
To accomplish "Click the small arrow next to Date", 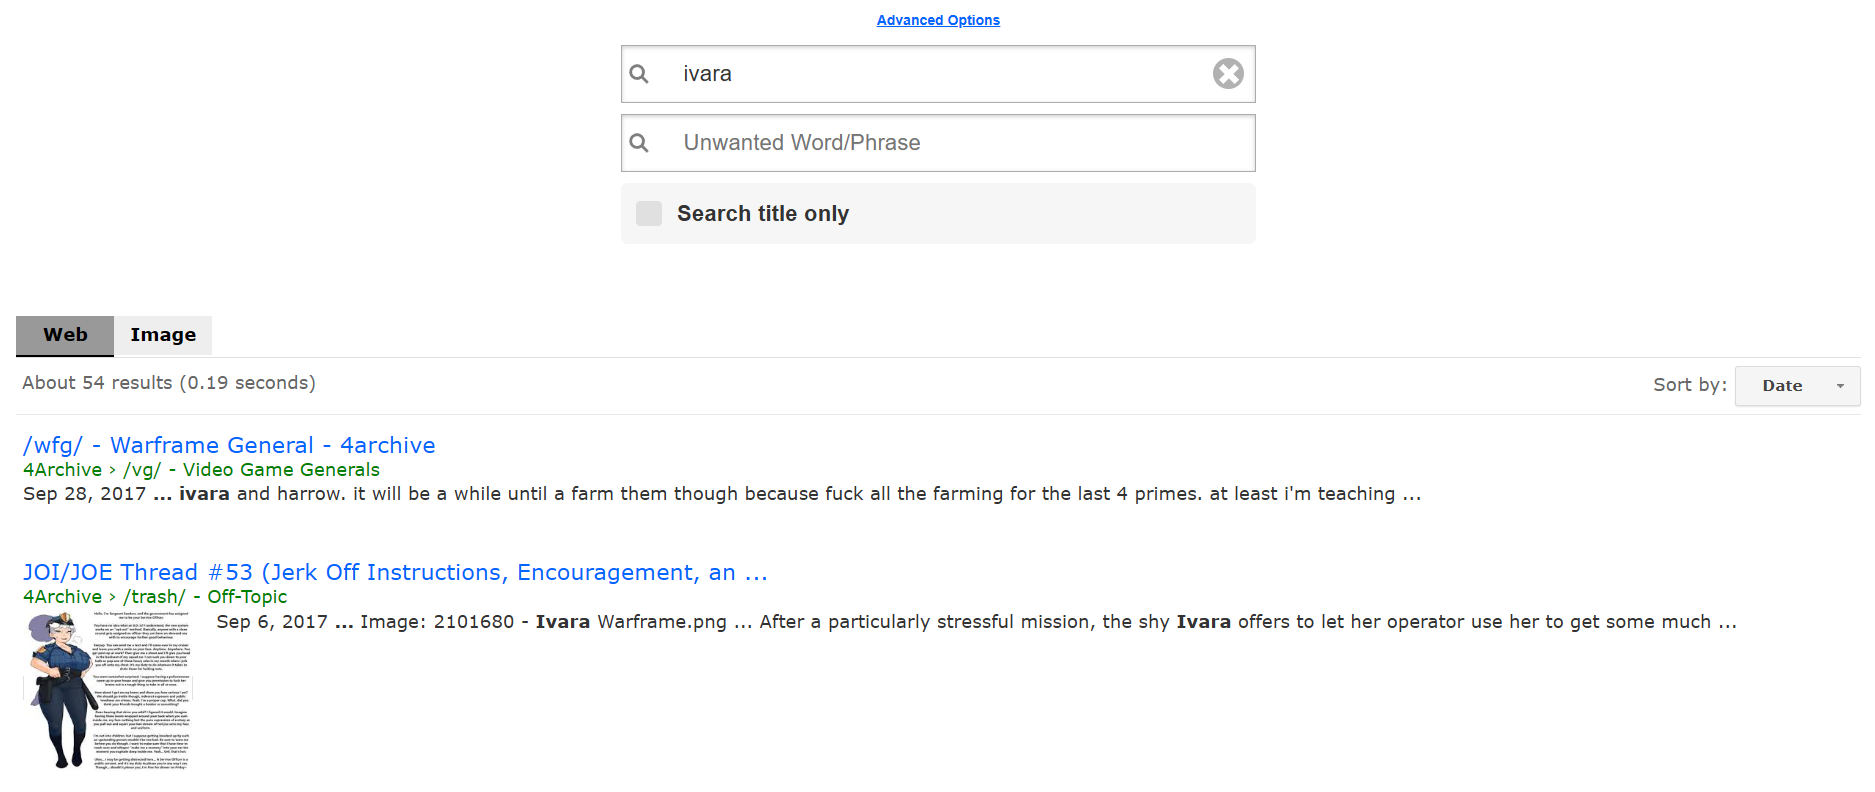I will pyautogui.click(x=1840, y=386).
